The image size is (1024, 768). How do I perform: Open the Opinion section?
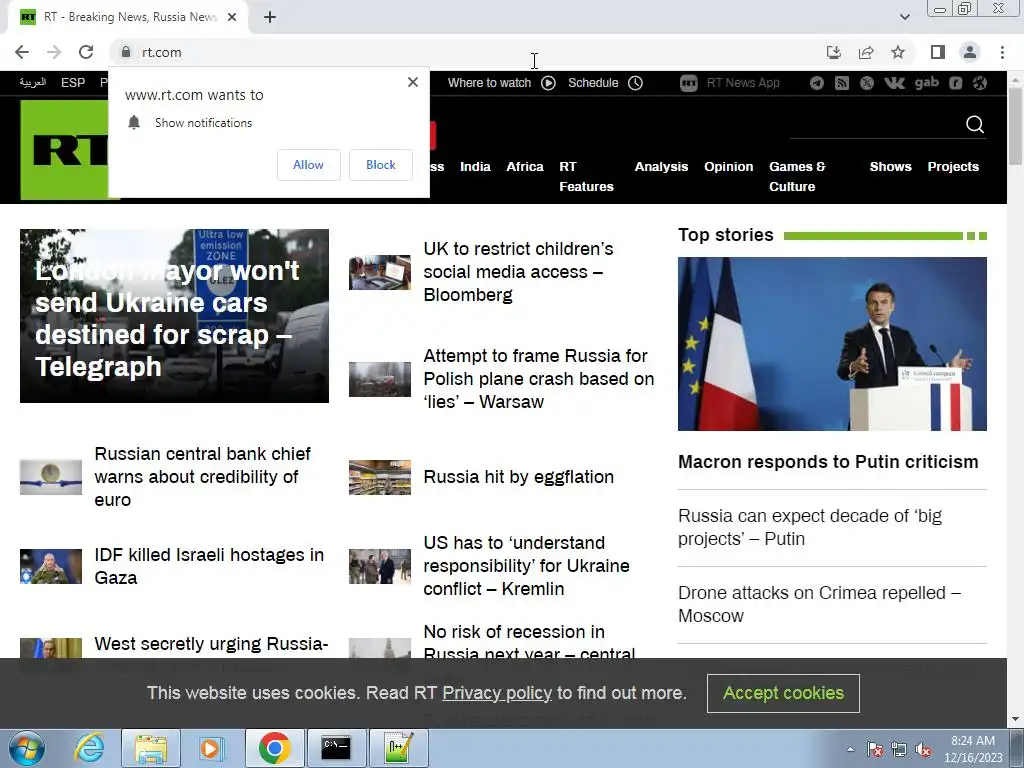[729, 167]
